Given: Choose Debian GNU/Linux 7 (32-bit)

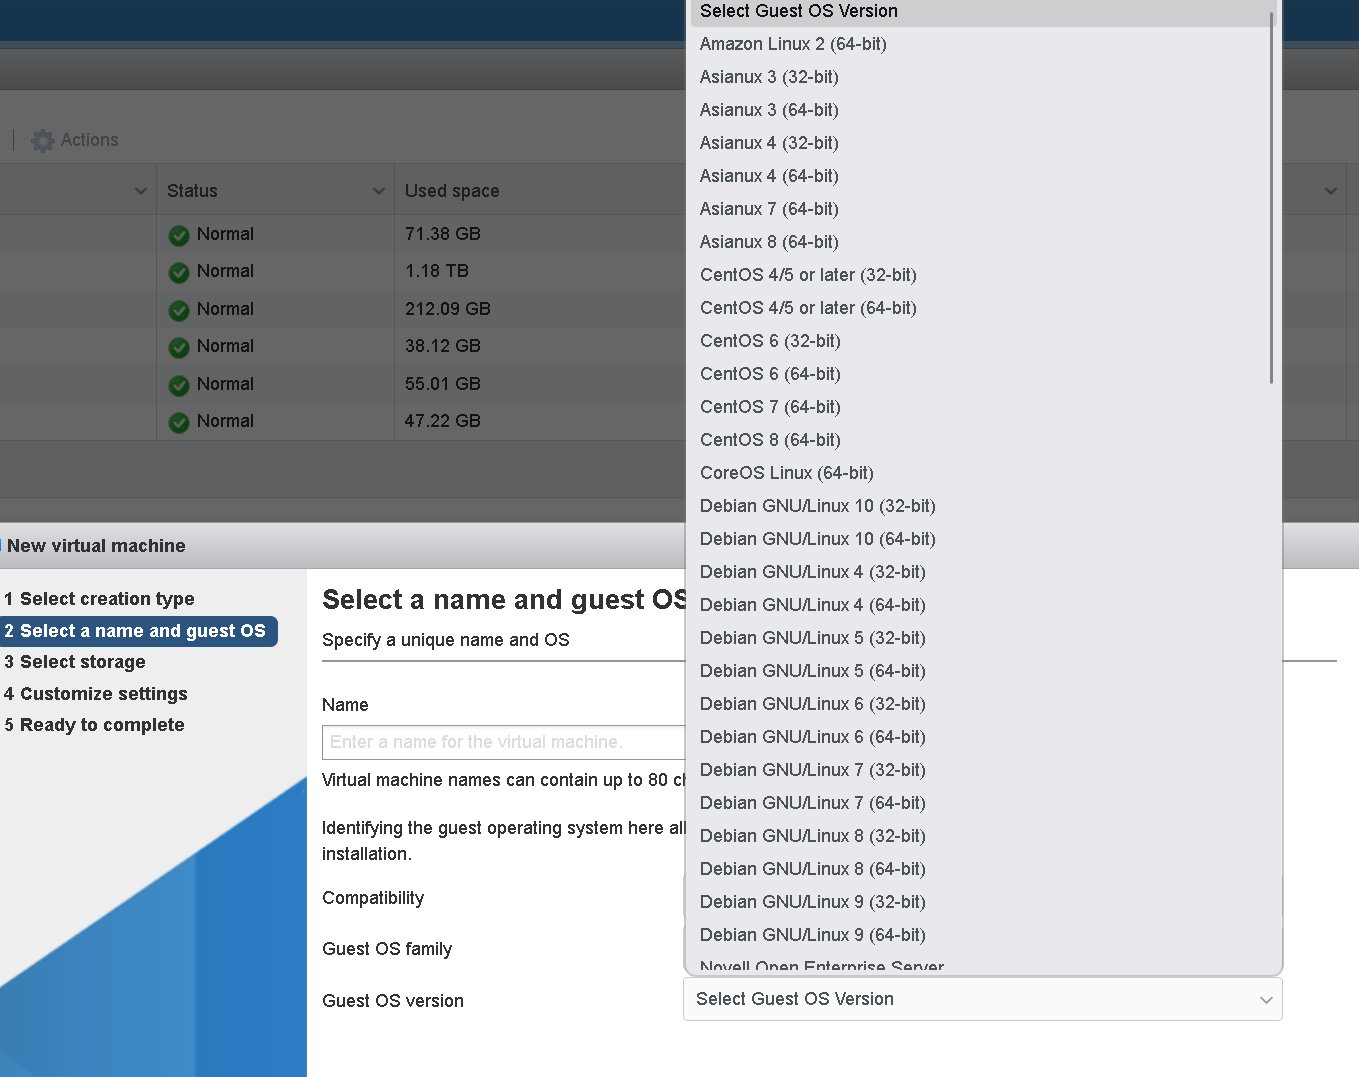Looking at the screenshot, I should [x=813, y=770].
